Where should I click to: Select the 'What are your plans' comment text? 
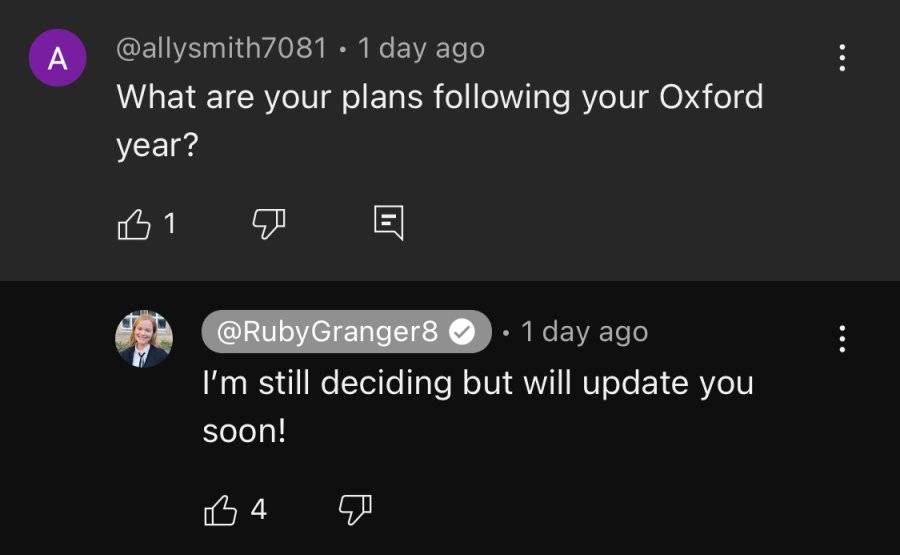tap(440, 120)
